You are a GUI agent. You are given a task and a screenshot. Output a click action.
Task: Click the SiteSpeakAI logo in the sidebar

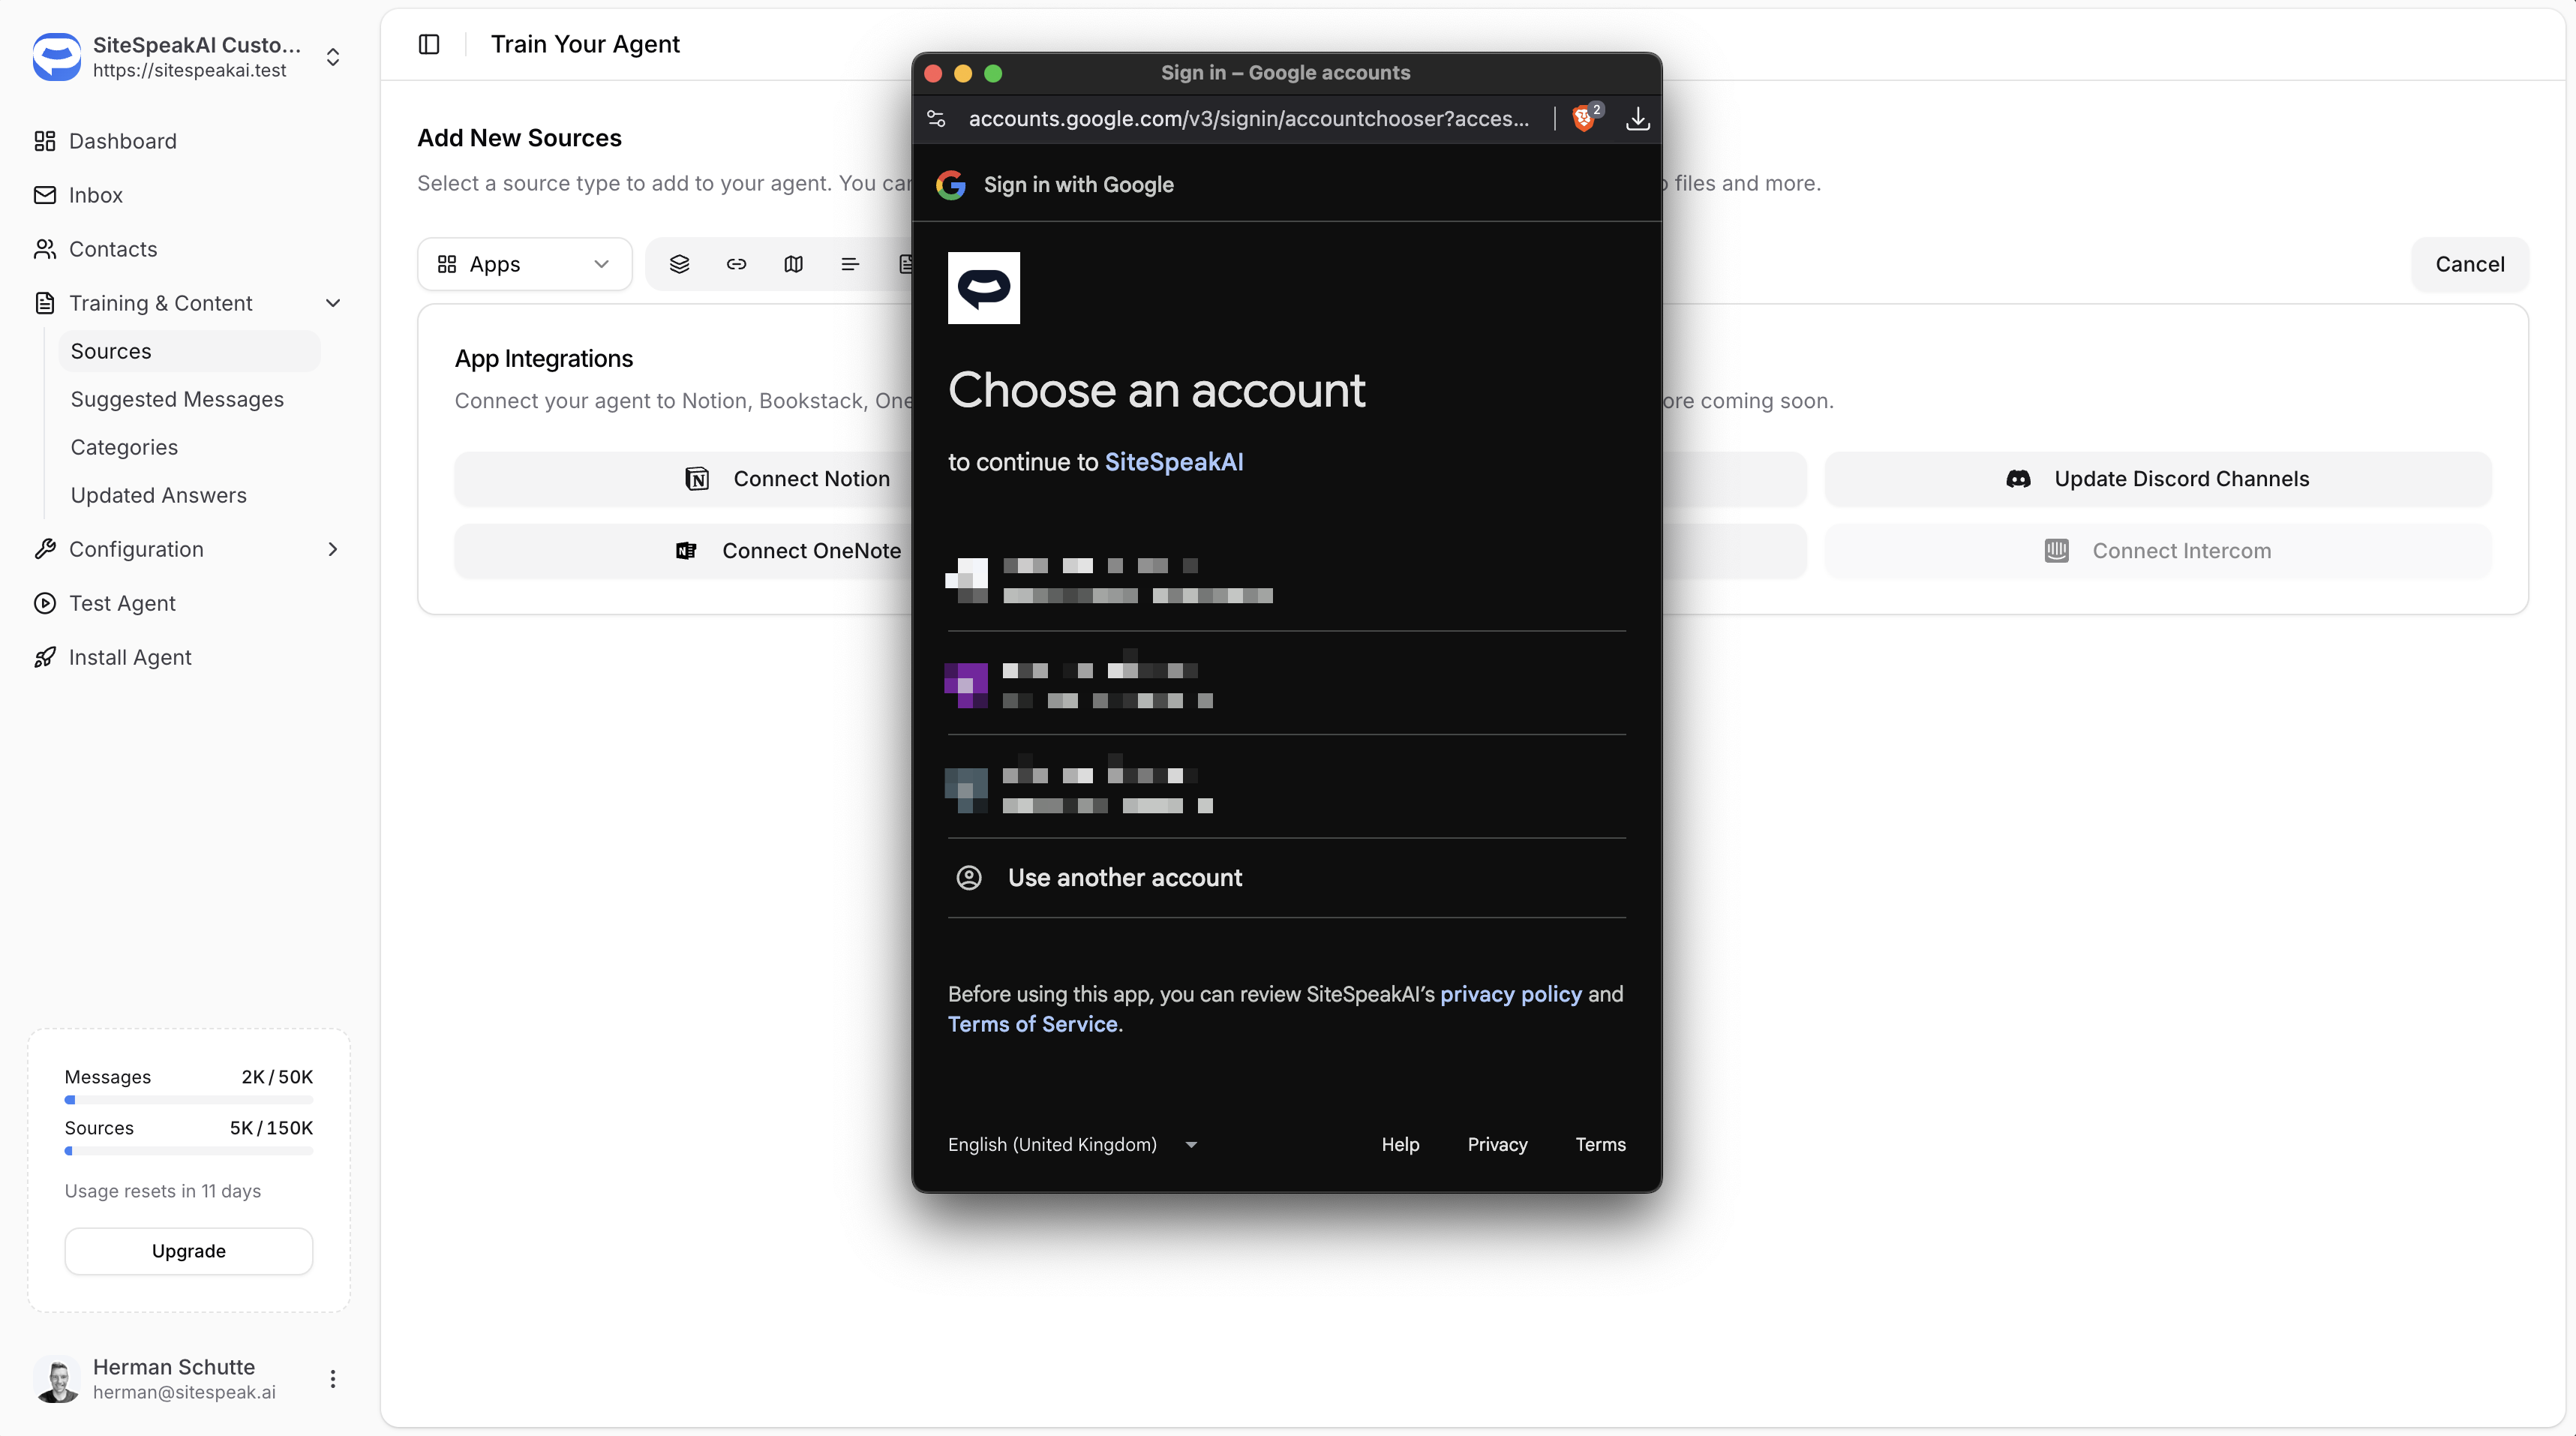point(57,57)
